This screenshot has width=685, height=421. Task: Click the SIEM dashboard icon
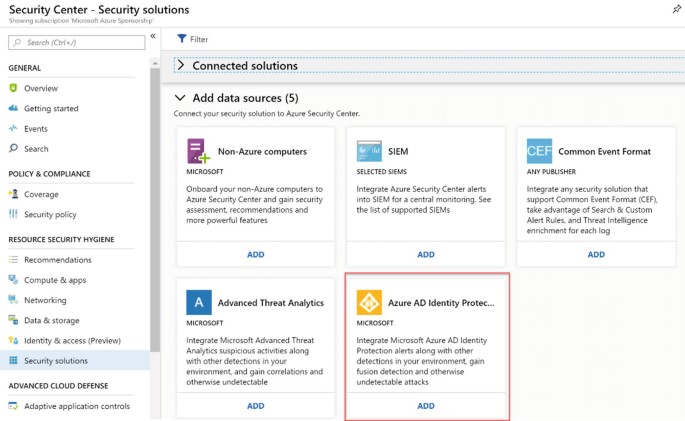coord(369,151)
